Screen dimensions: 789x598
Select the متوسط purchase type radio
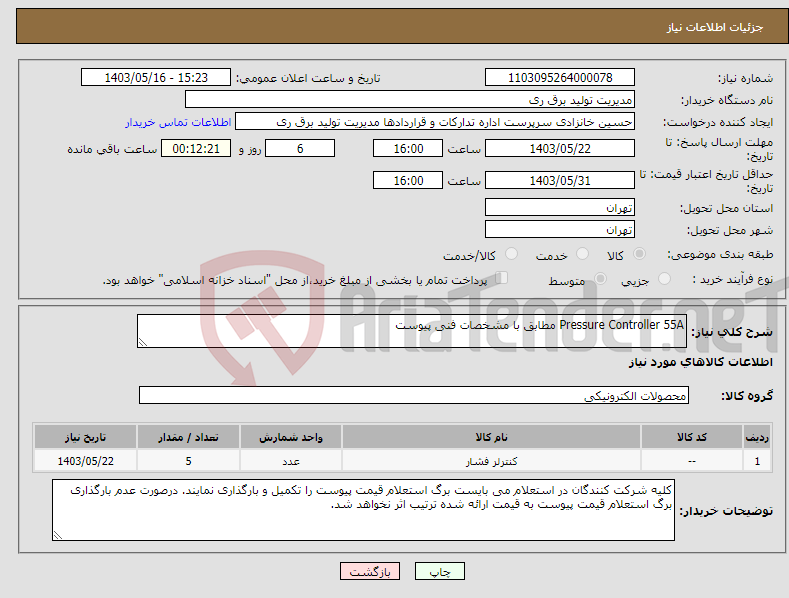point(600,278)
